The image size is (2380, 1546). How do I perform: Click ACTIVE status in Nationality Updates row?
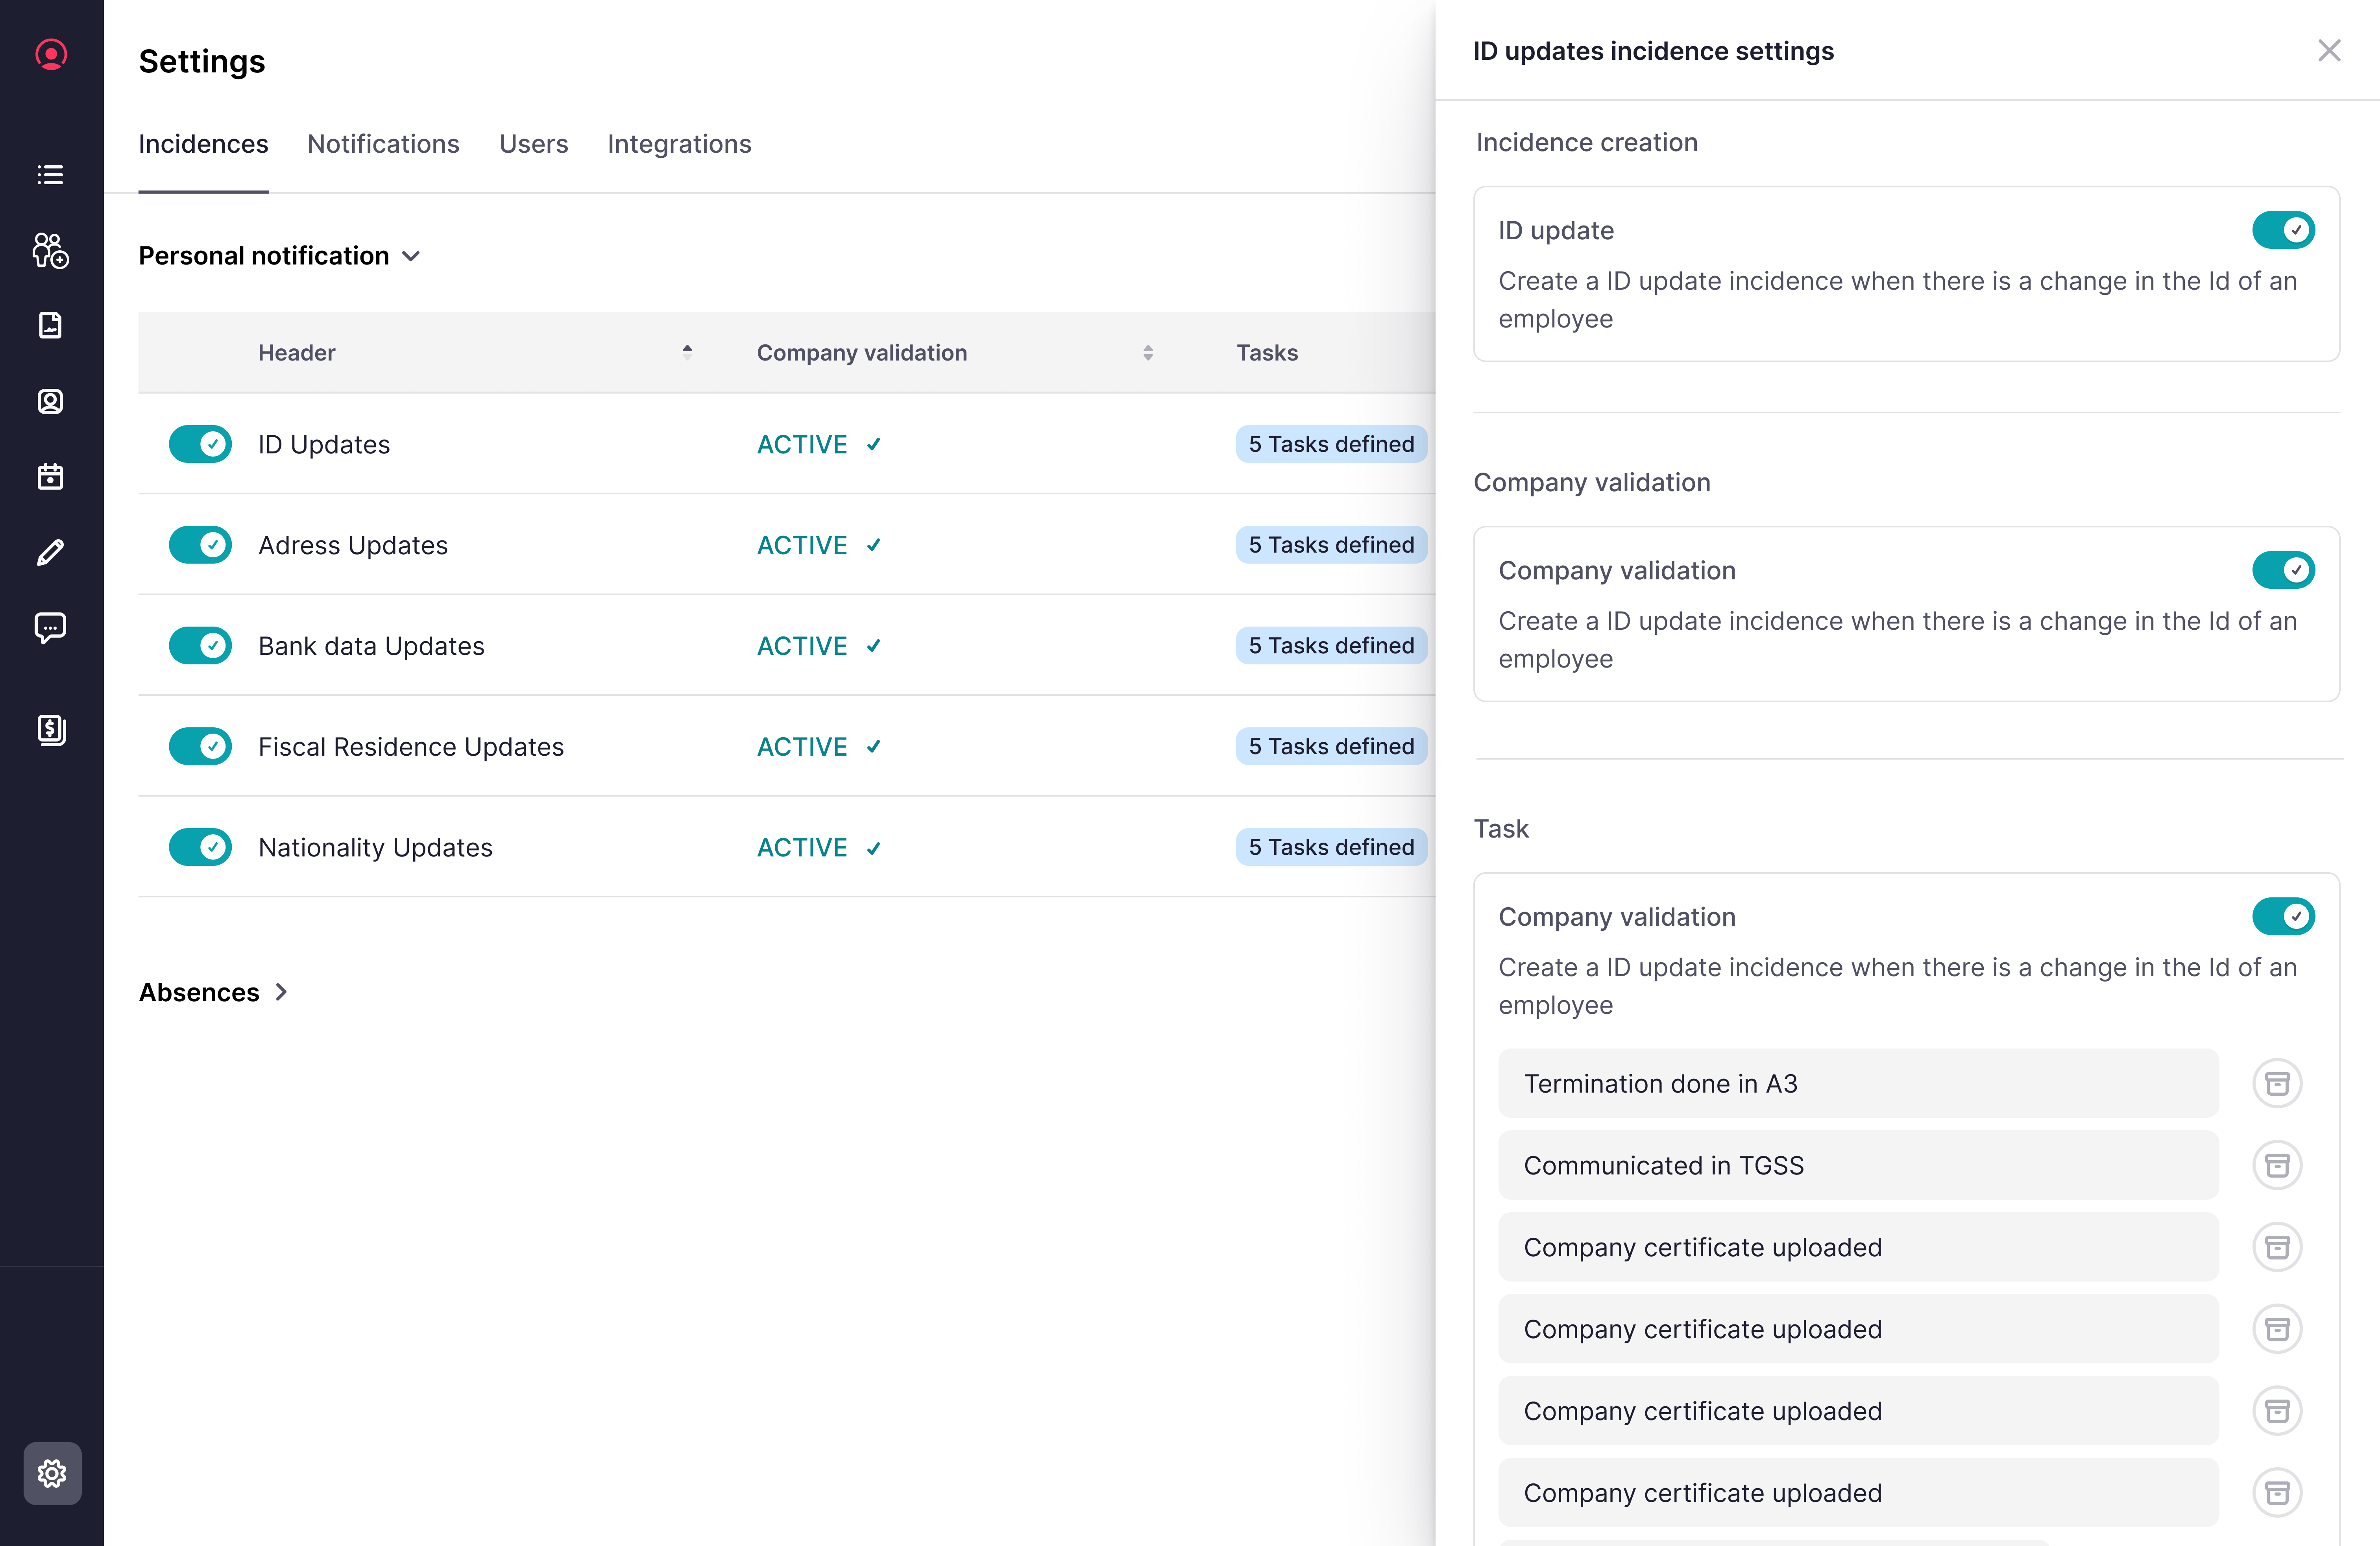(x=818, y=848)
